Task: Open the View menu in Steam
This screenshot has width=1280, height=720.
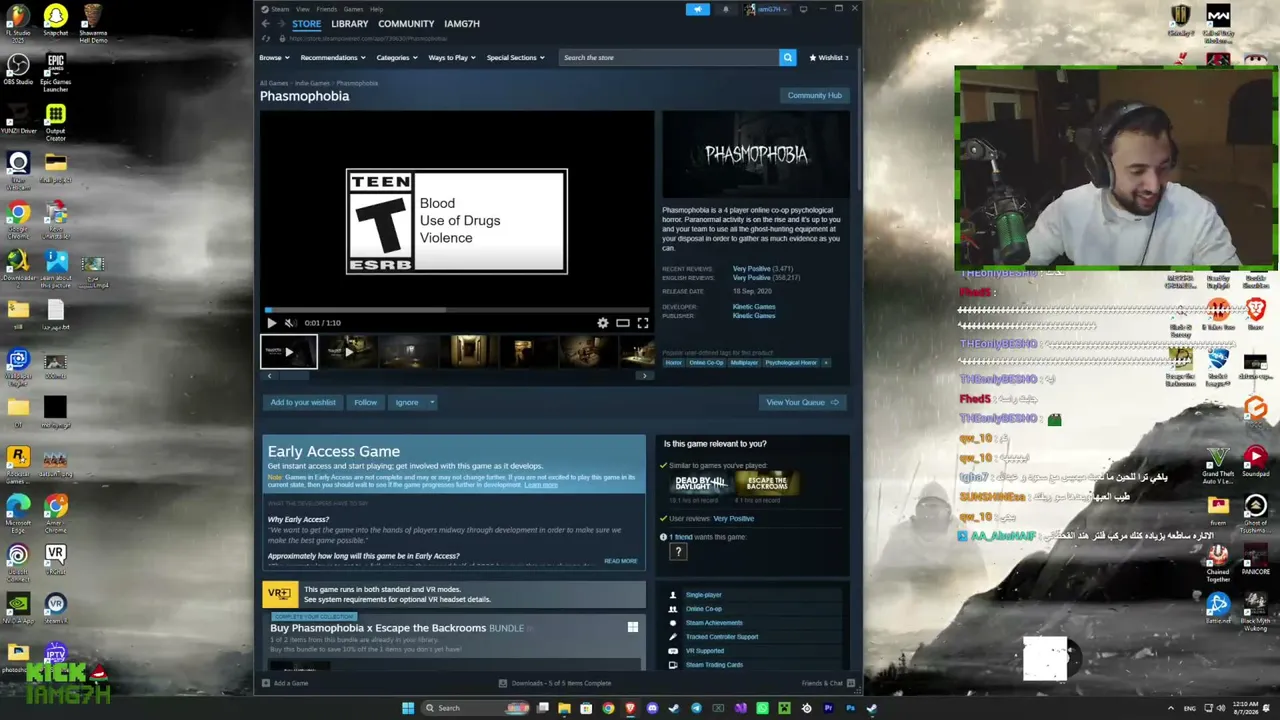Action: 302,9
